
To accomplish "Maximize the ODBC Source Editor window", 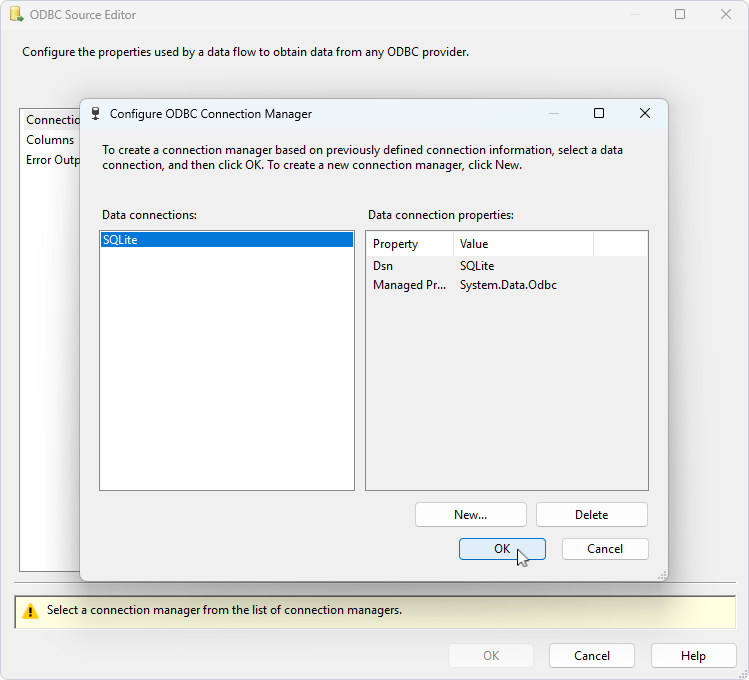I will click(680, 15).
